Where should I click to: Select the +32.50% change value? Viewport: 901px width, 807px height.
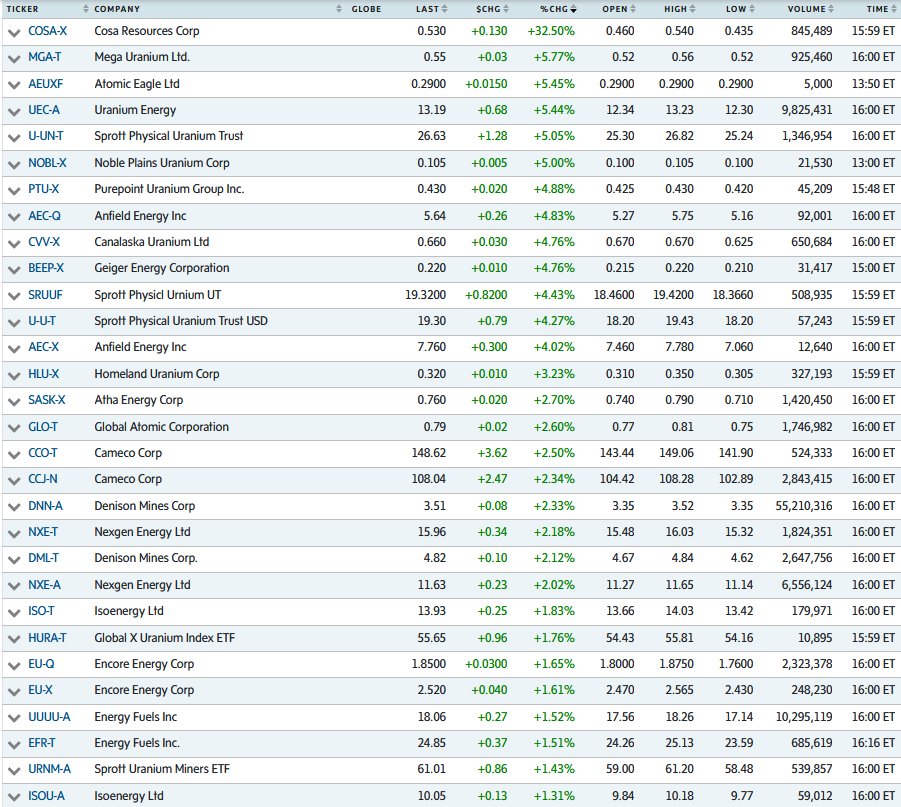[551, 31]
